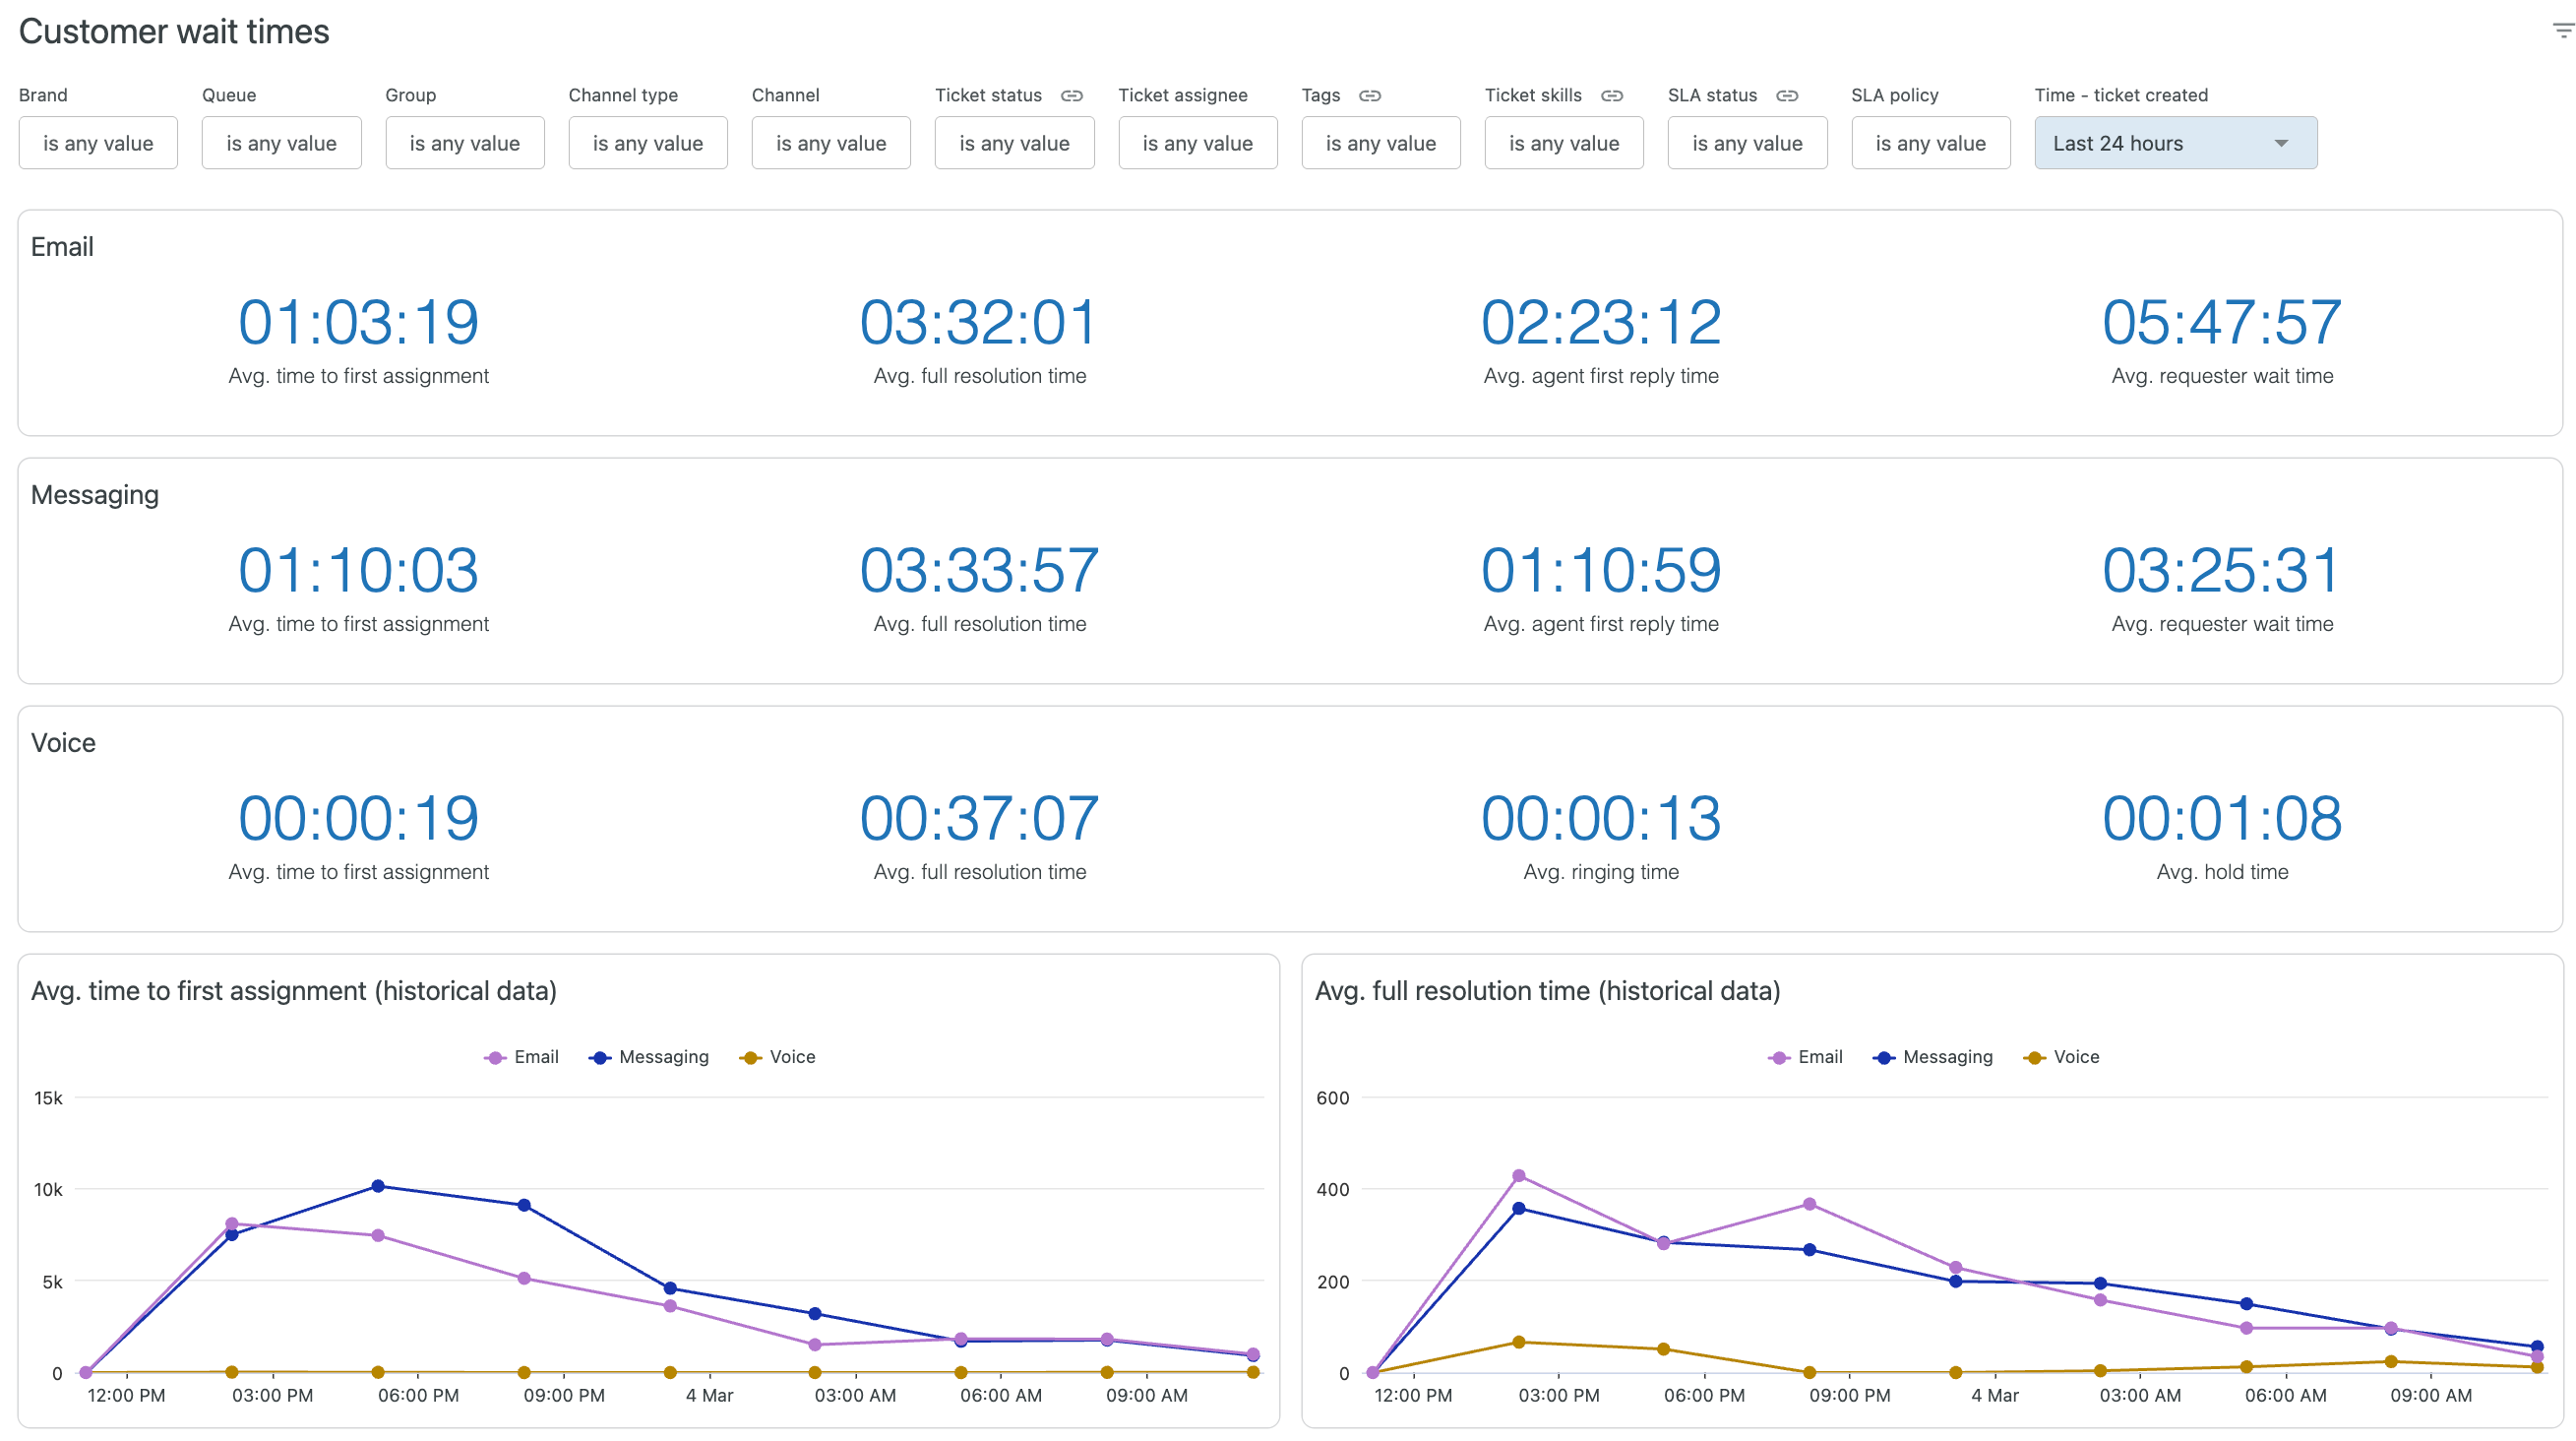This screenshot has width=2576, height=1441.
Task: Toggle Email legend in first assignment chart
Action: click(x=522, y=1057)
